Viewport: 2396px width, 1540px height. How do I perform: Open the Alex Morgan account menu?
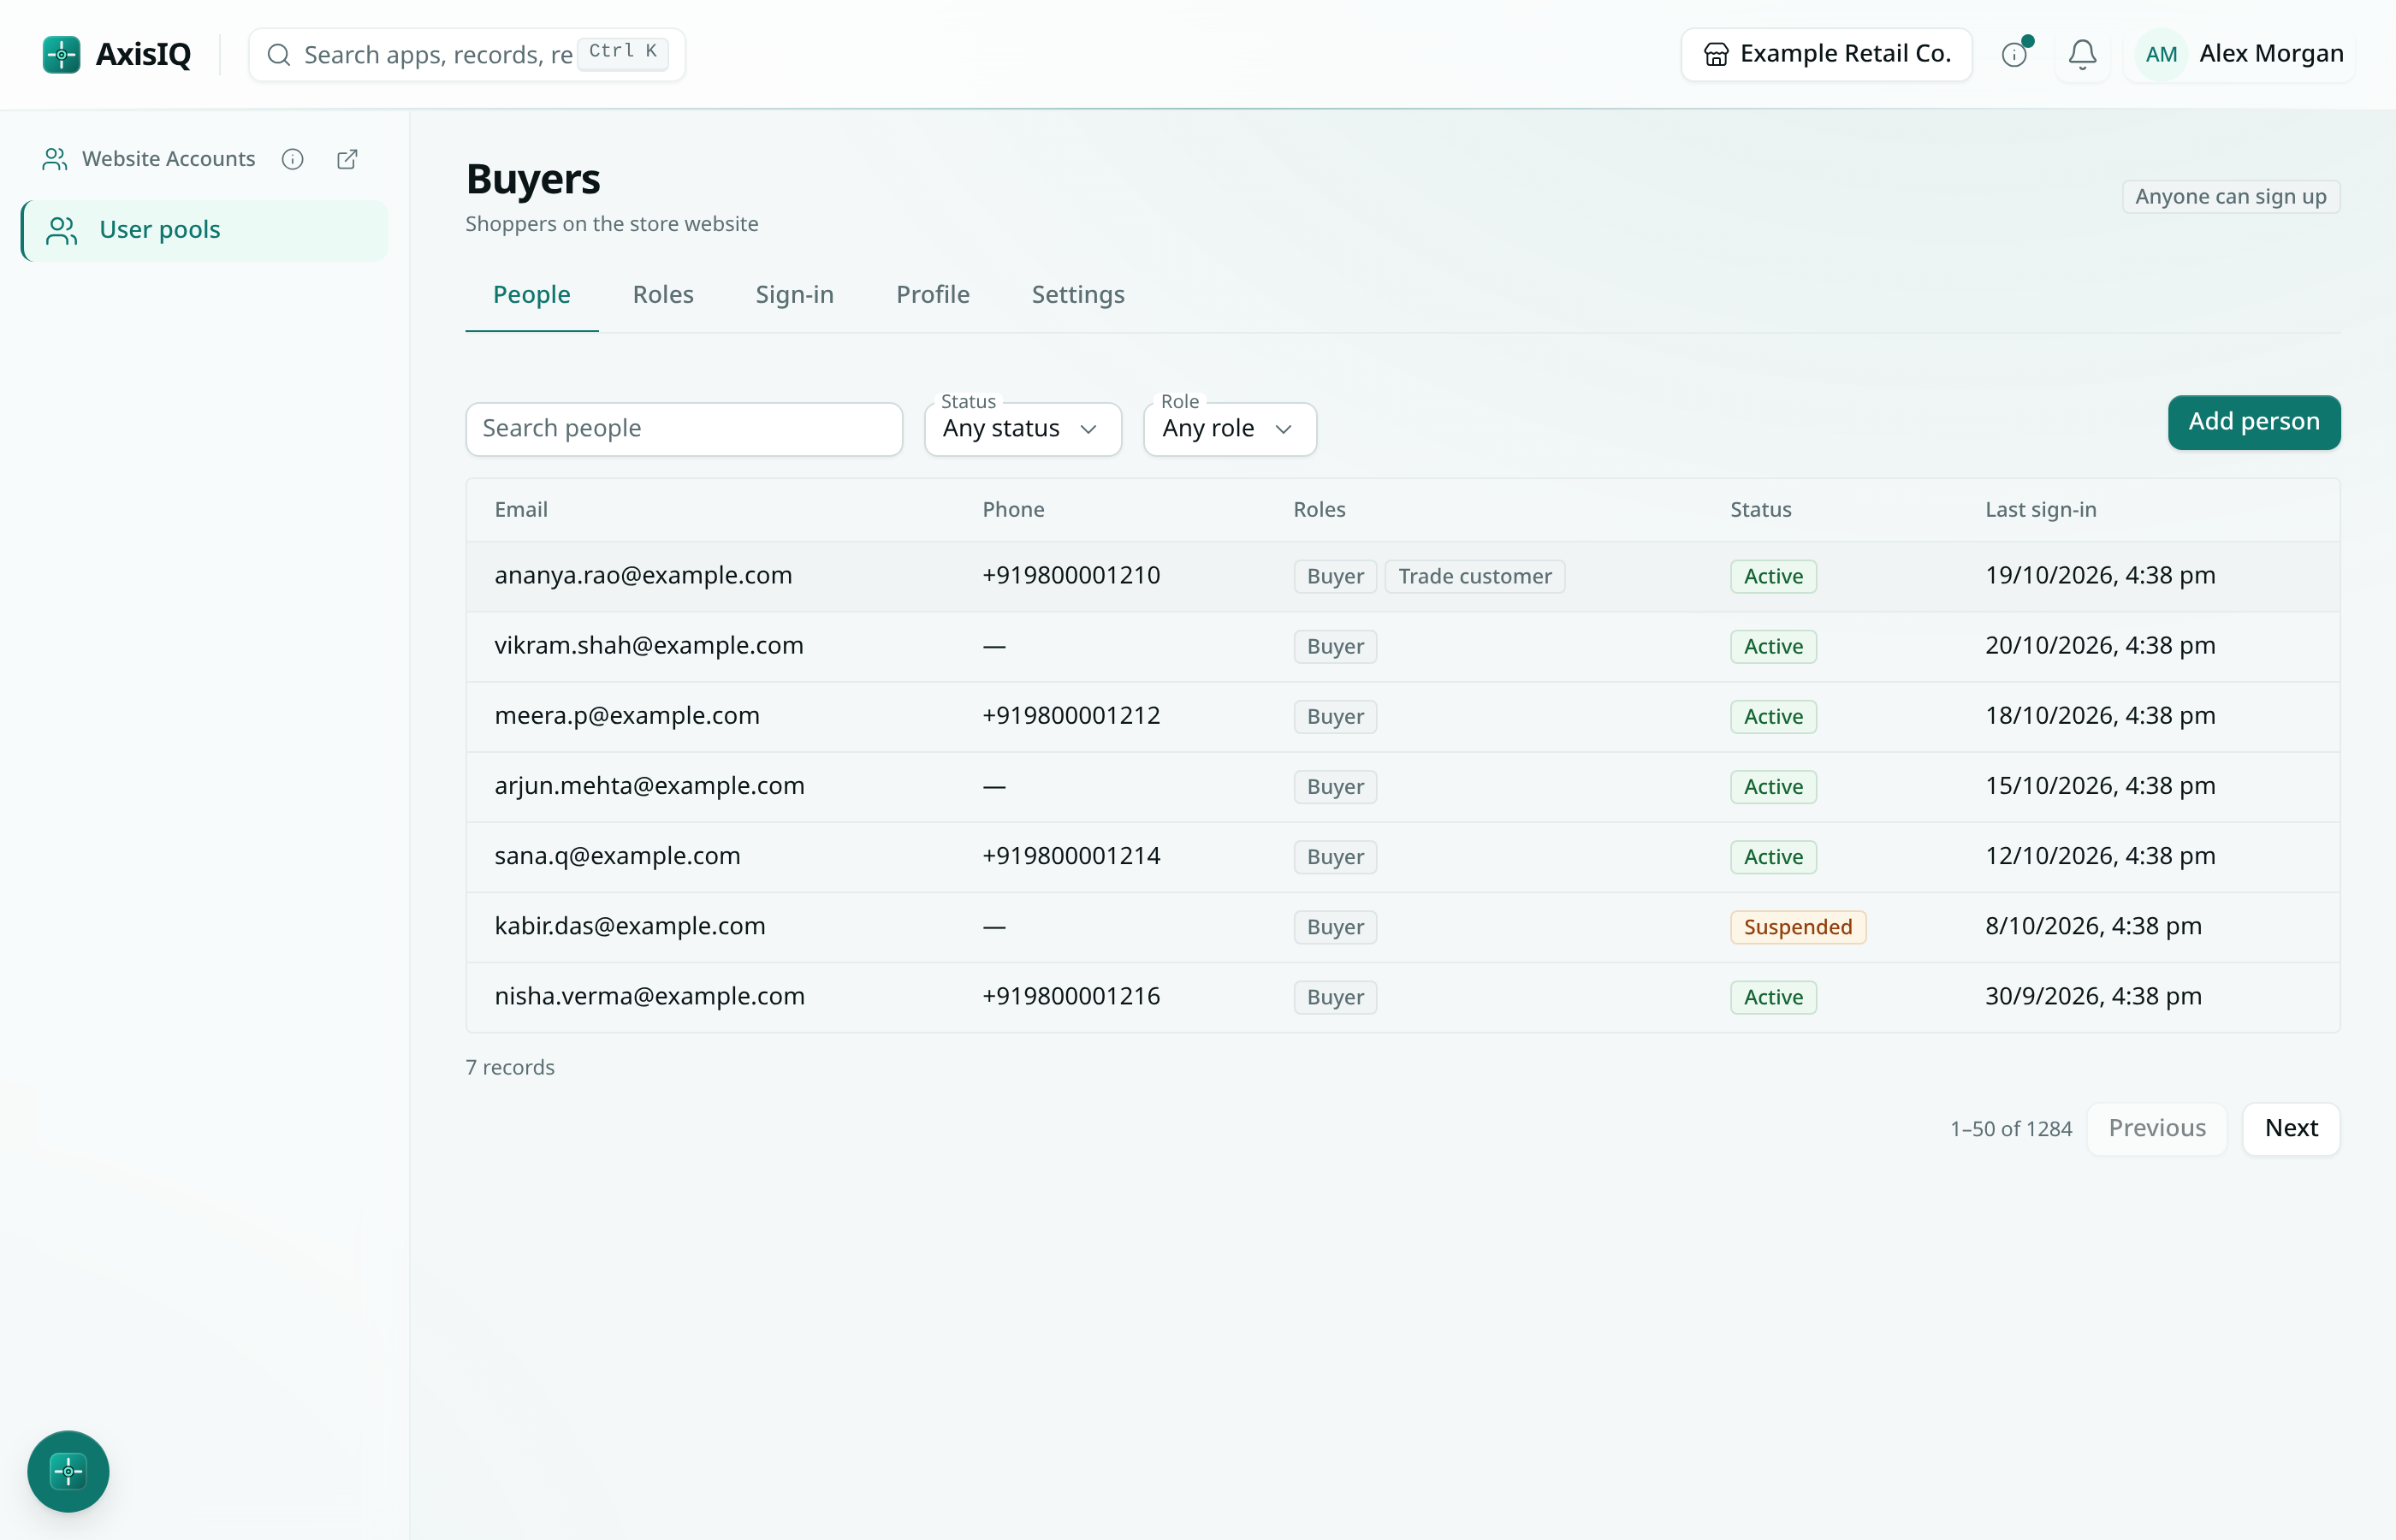(2239, 54)
